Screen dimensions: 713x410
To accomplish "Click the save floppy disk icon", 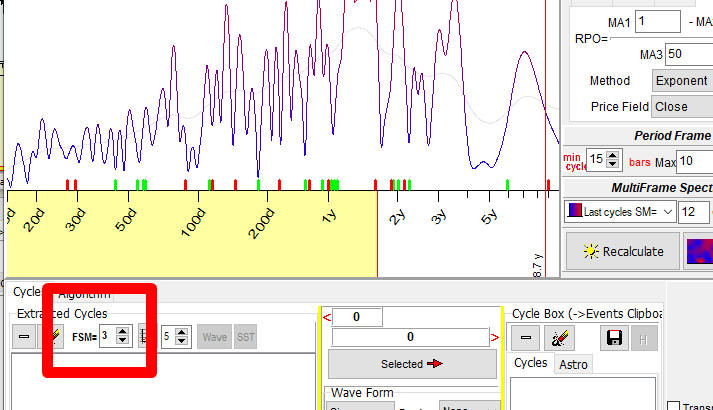I will click(x=615, y=338).
